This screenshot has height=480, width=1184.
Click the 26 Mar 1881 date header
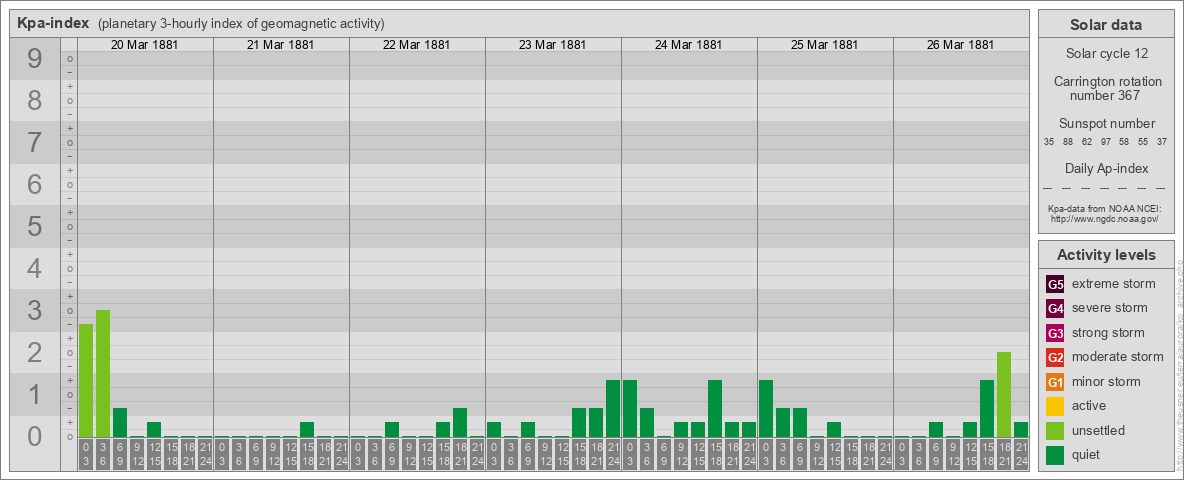(960, 45)
